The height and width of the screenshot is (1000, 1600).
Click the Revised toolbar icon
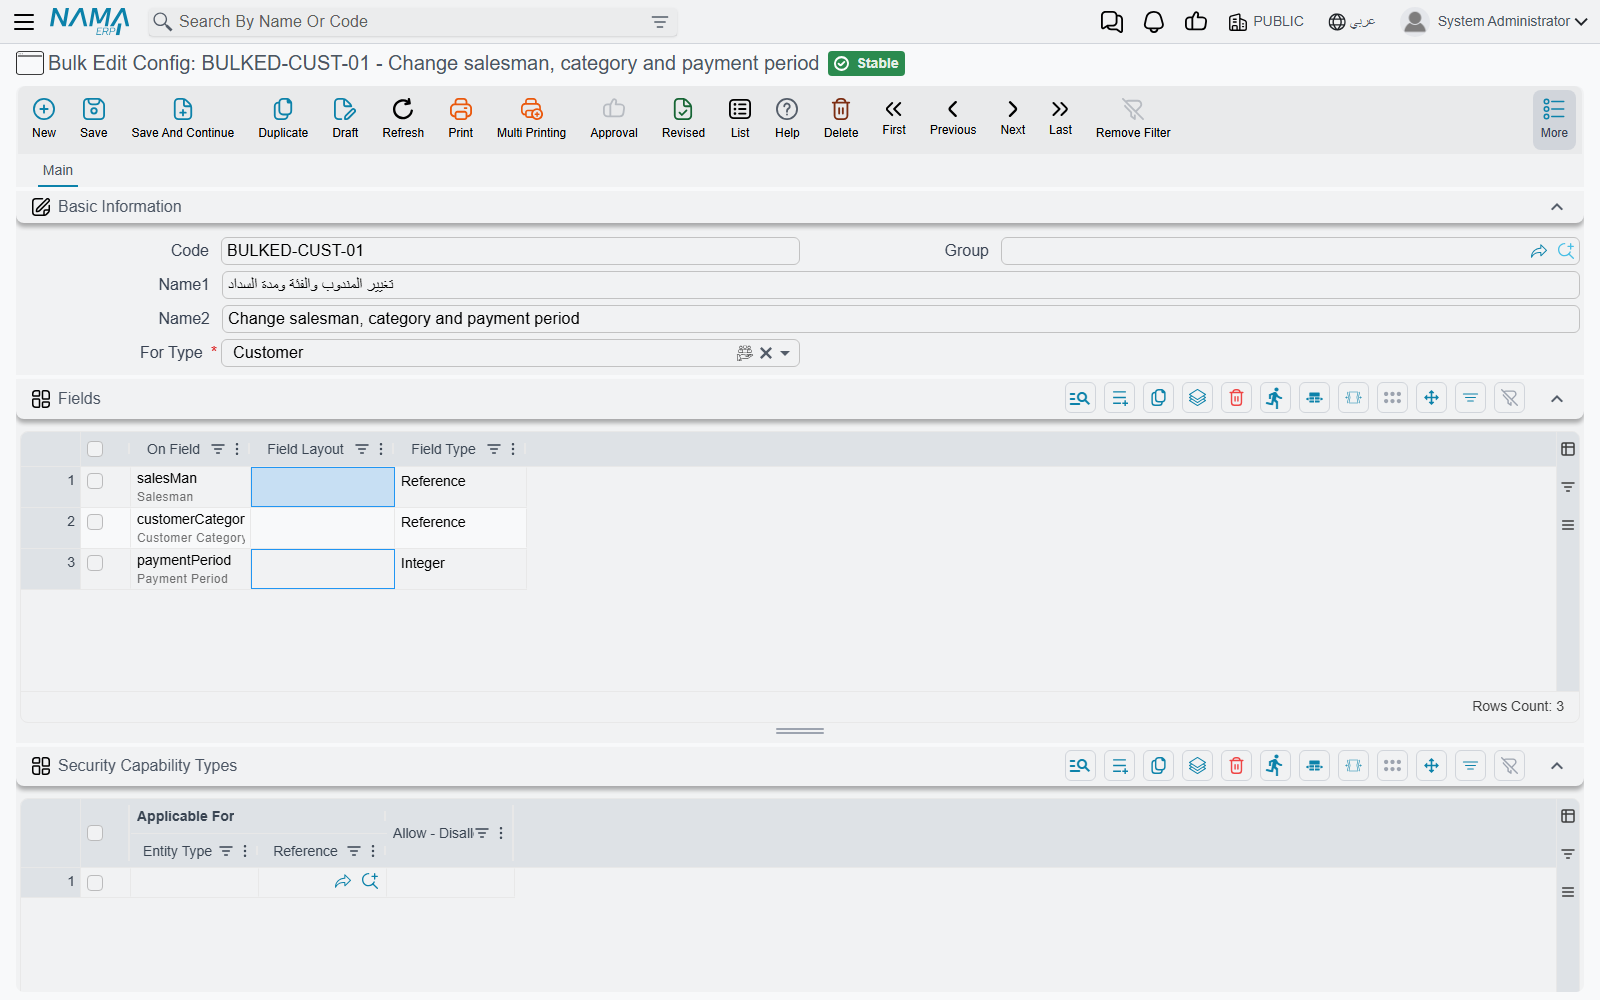pos(683,118)
